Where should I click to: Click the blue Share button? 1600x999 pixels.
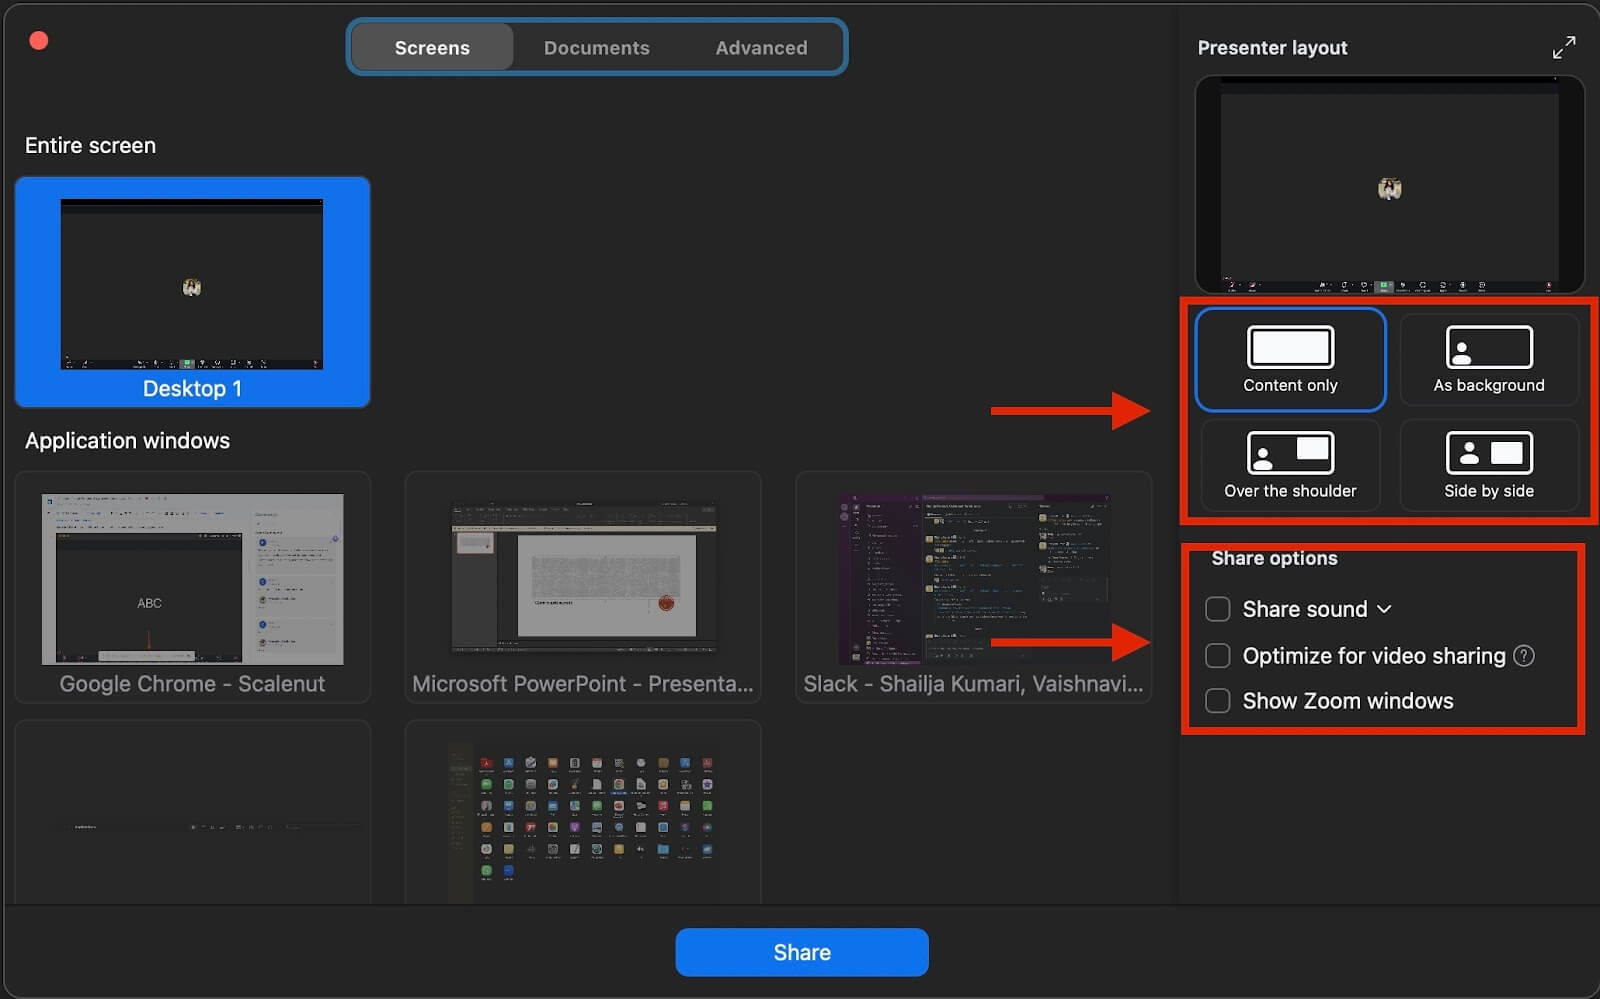click(802, 952)
